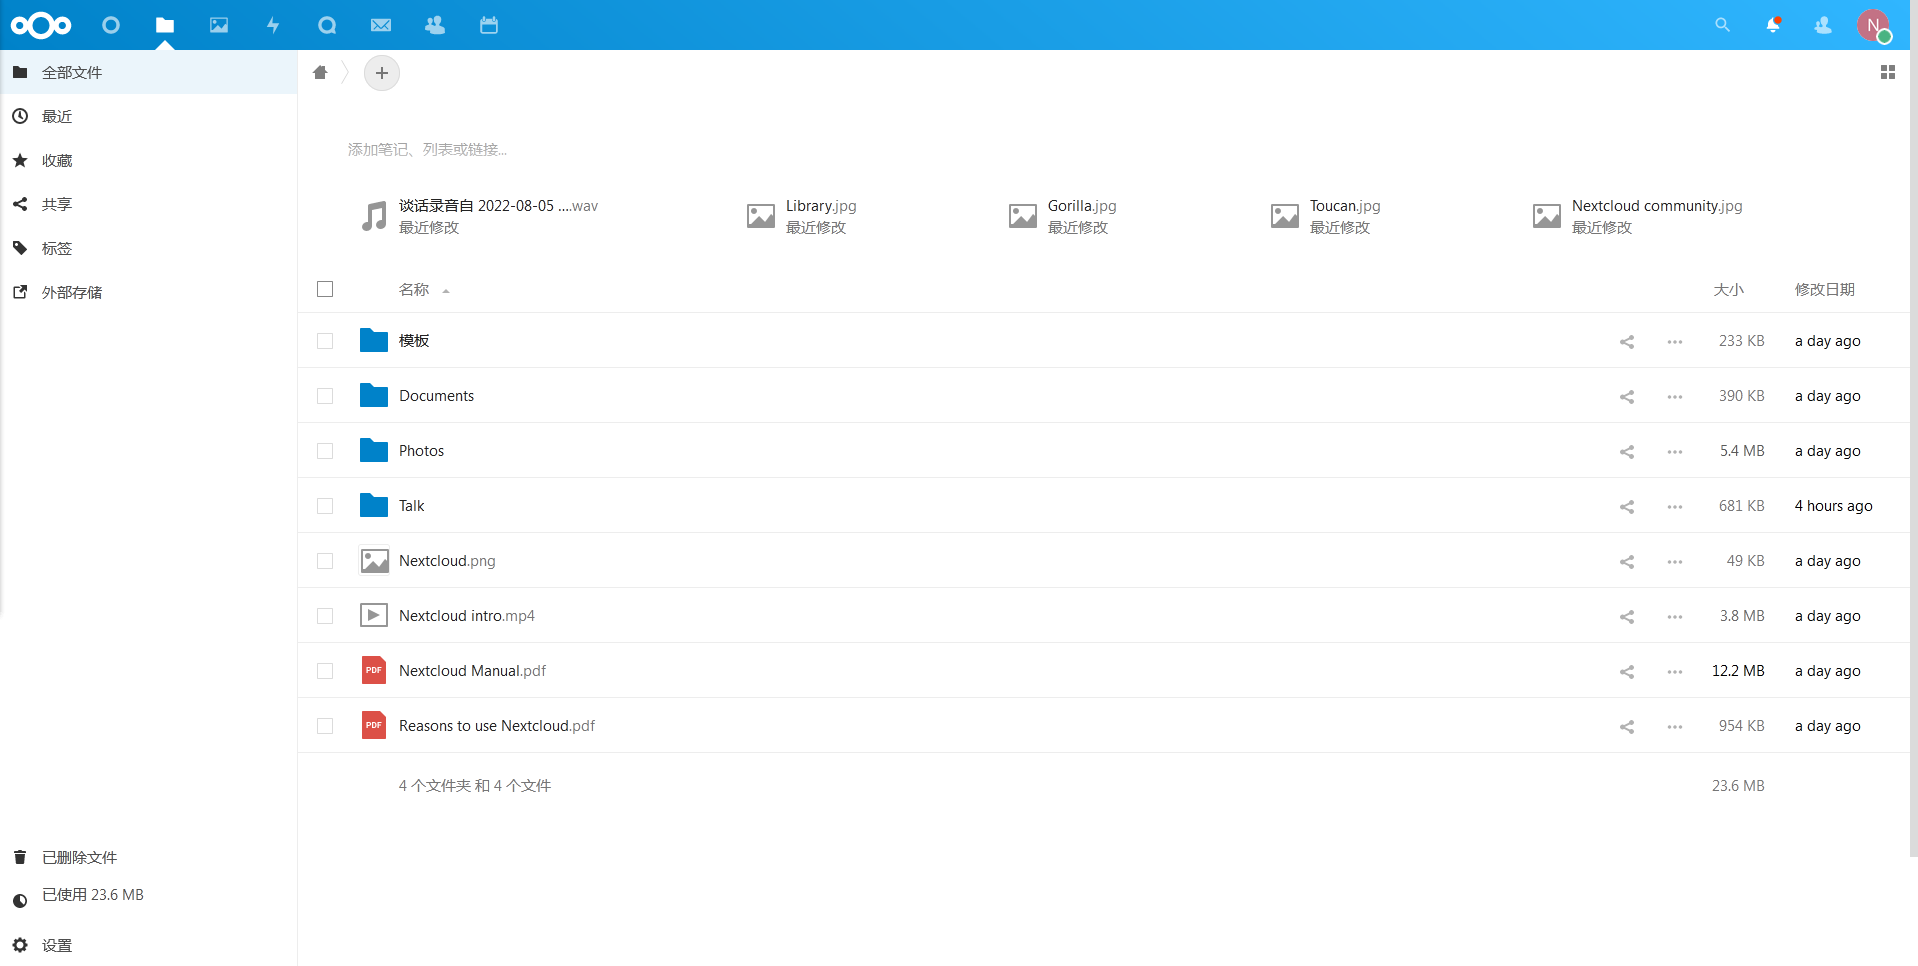Open more actions for Documents folder
The image size is (1918, 966).
click(1675, 397)
